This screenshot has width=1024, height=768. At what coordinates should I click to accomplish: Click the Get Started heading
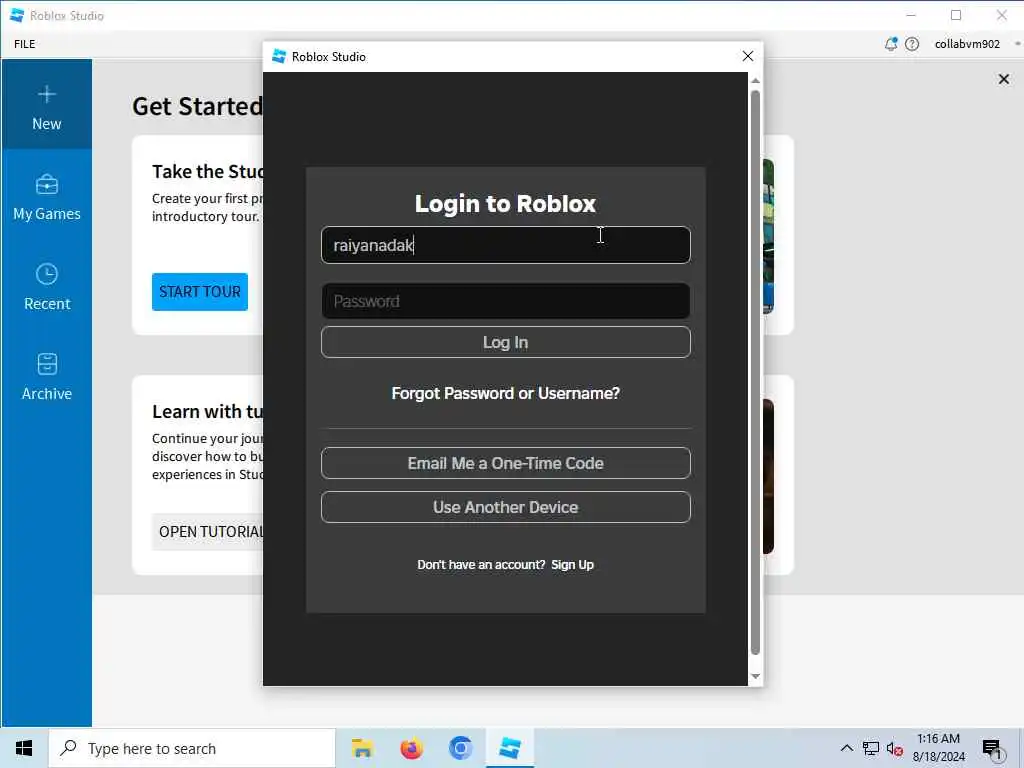tap(197, 106)
